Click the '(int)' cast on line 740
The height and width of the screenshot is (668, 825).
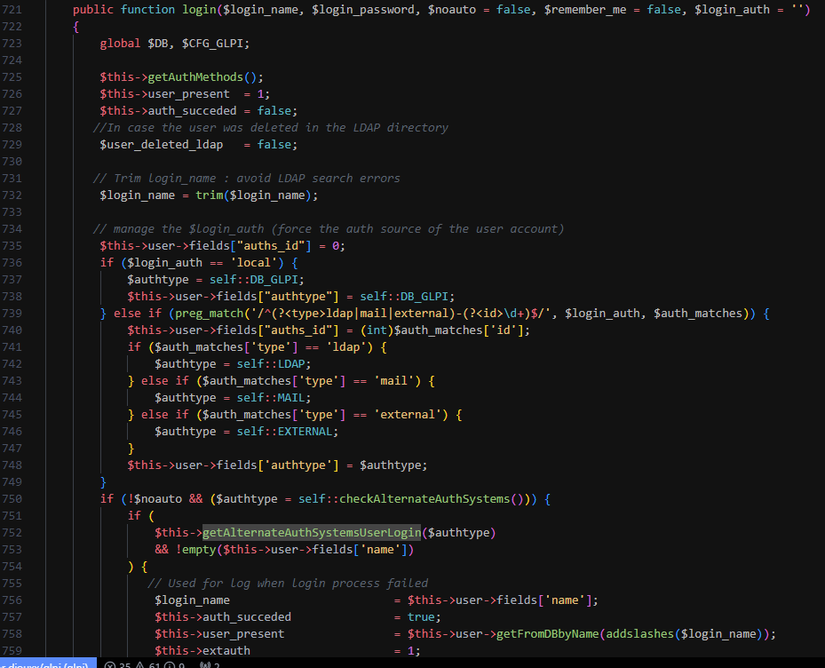coord(377,330)
